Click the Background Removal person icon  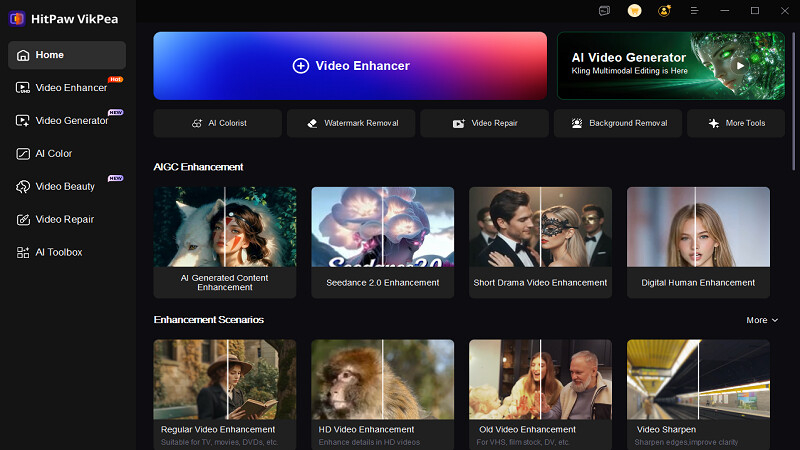pyautogui.click(x=577, y=123)
